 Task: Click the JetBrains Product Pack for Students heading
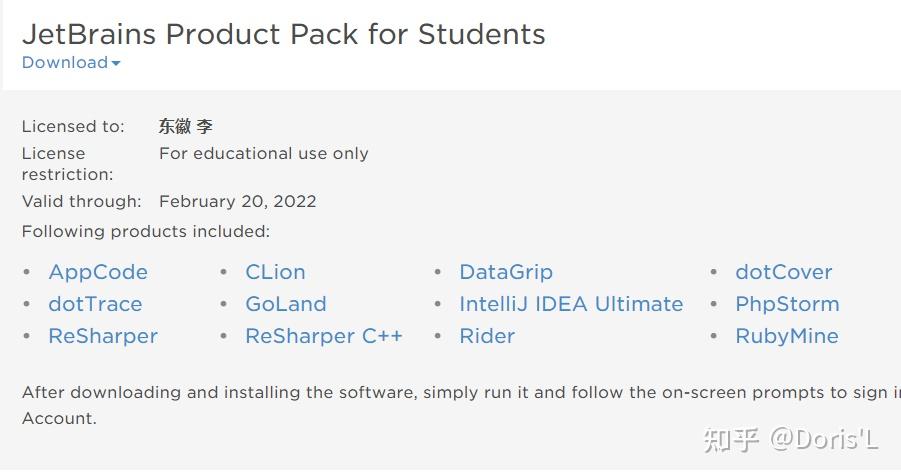(x=284, y=34)
